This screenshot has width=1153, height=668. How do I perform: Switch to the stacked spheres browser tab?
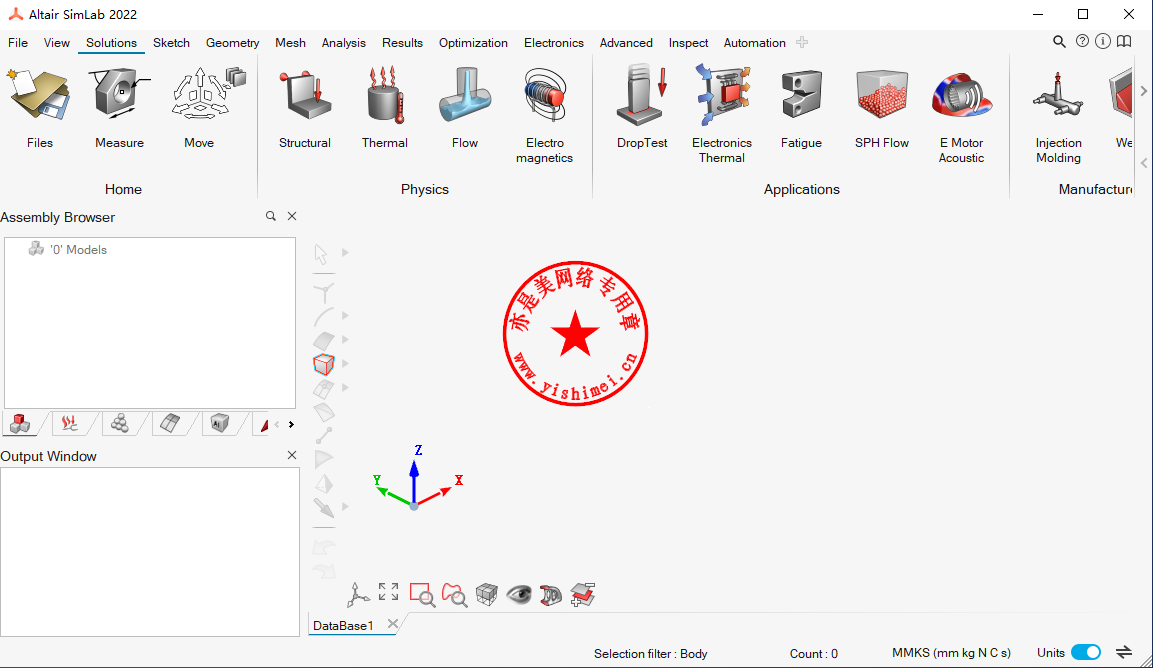120,423
